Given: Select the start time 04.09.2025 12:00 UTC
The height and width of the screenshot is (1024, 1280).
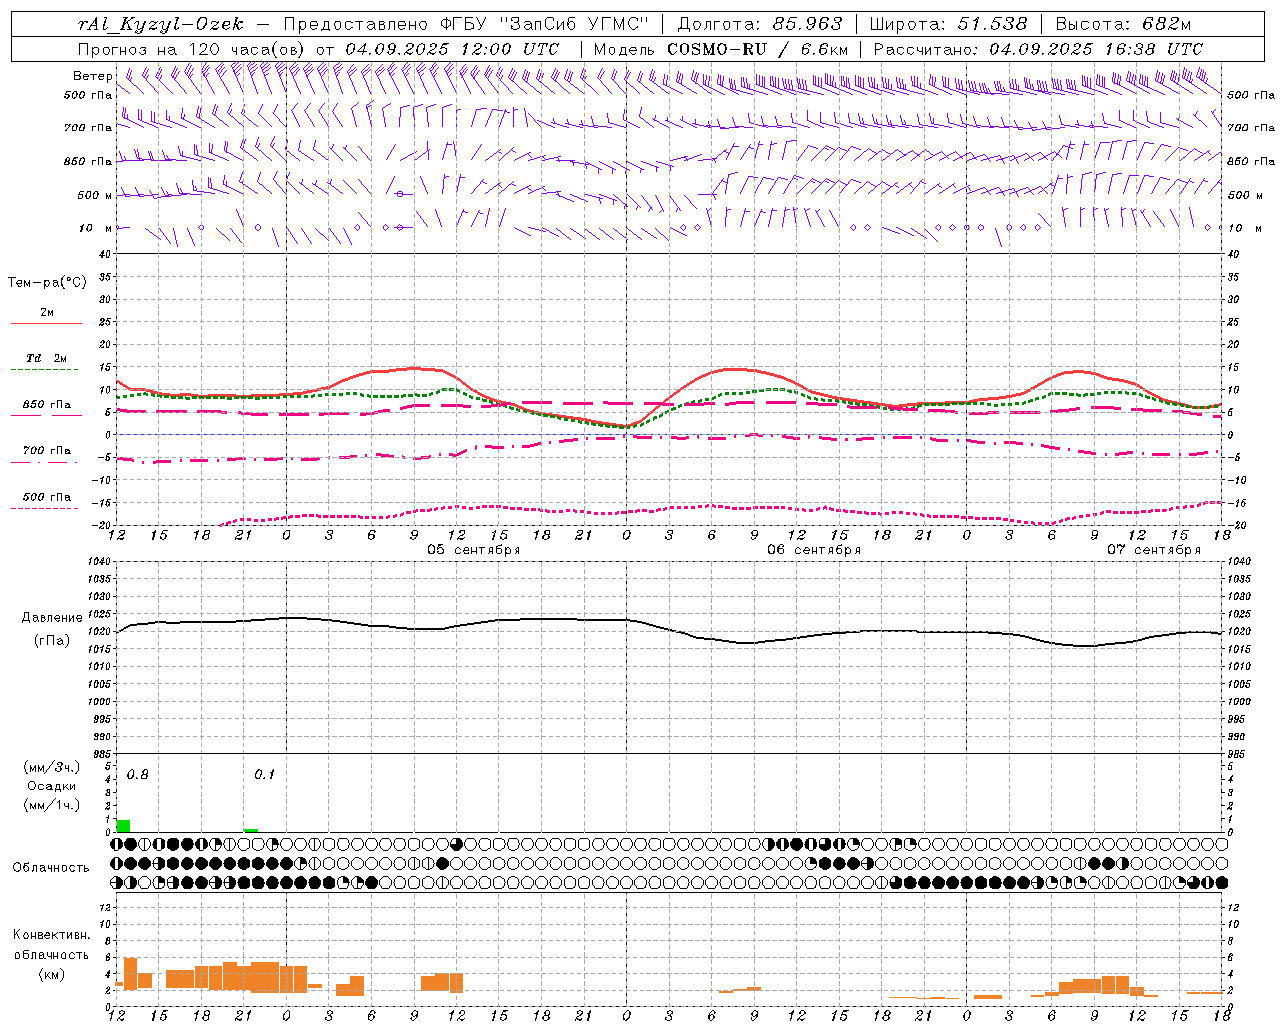Looking at the screenshot, I should (x=452, y=49).
